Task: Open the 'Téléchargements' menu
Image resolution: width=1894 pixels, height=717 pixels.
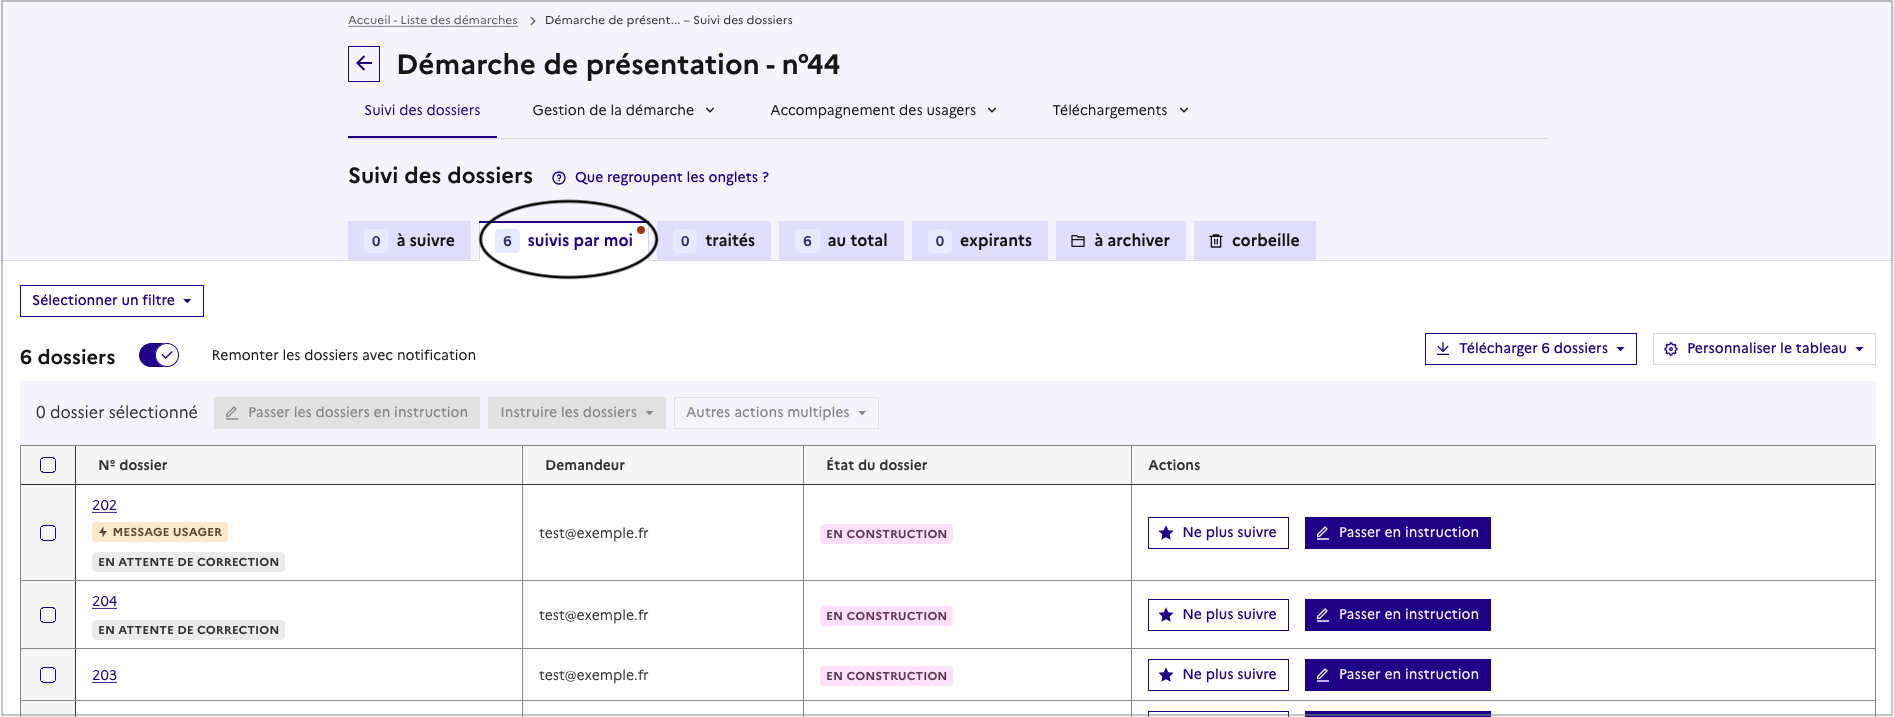Action: [1120, 110]
